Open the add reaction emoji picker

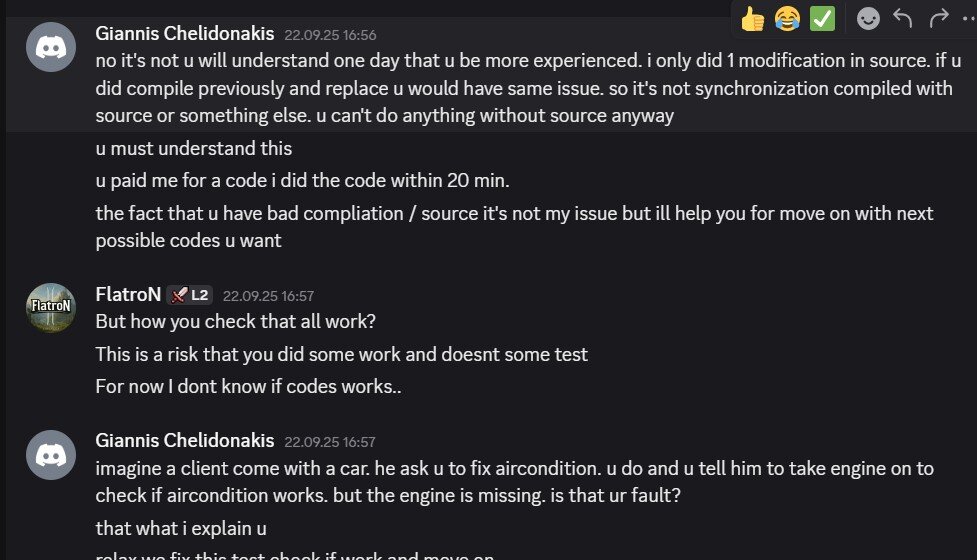(x=868, y=19)
